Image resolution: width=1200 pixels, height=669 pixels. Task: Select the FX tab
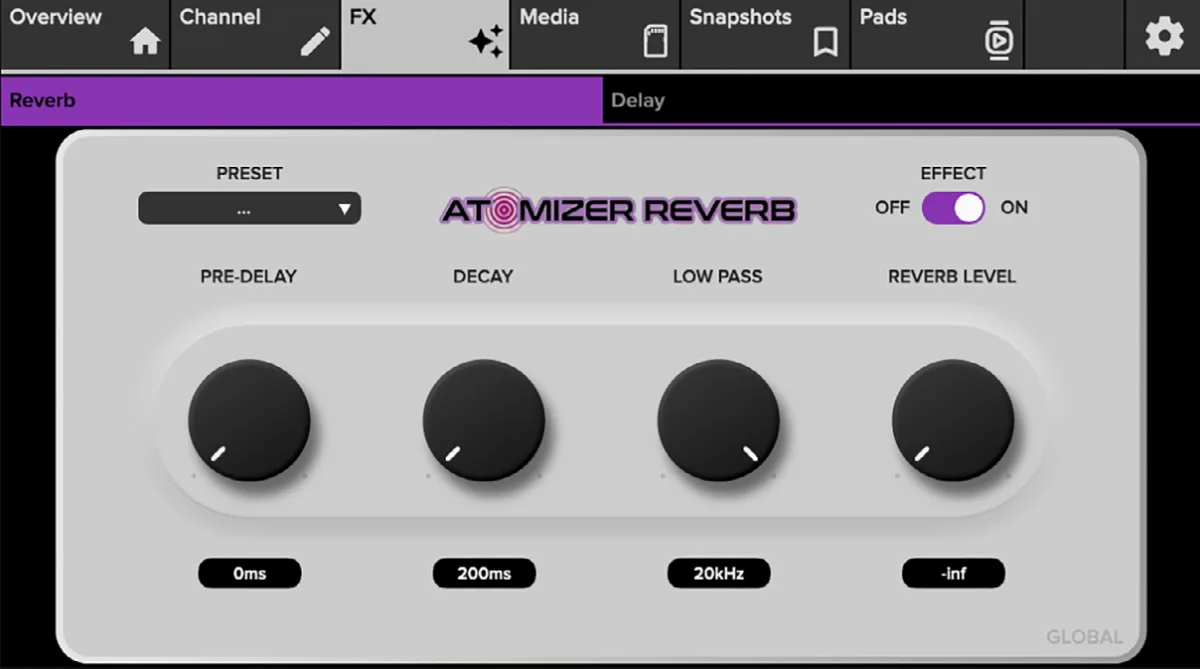click(425, 35)
